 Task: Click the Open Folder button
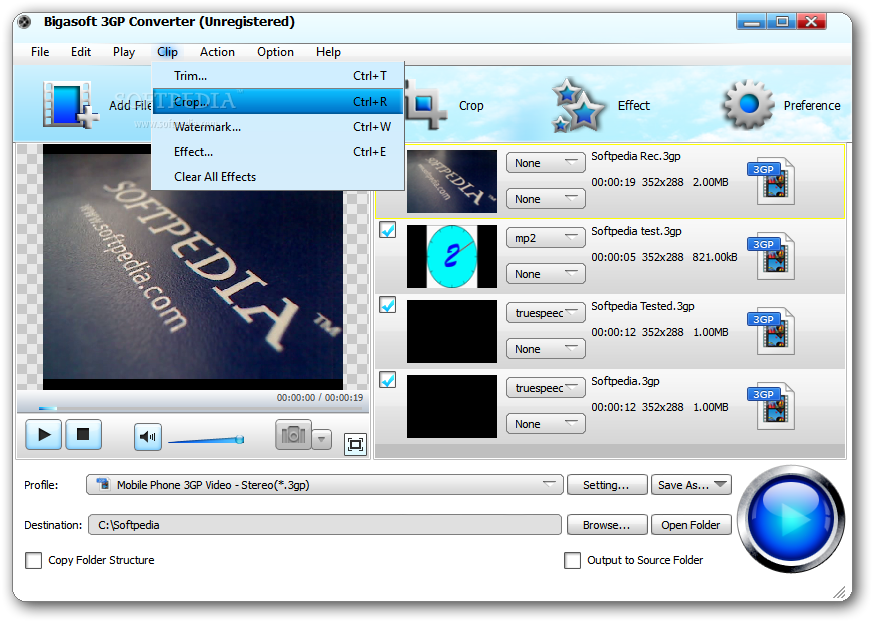691,525
